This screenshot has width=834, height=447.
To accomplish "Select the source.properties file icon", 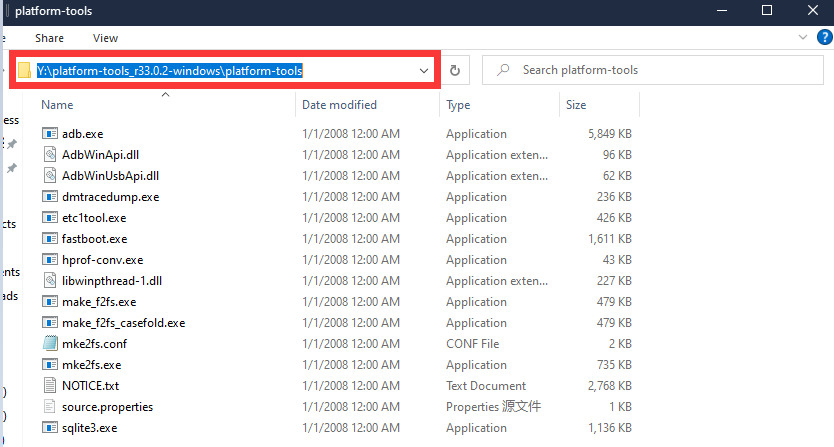I will tap(51, 407).
